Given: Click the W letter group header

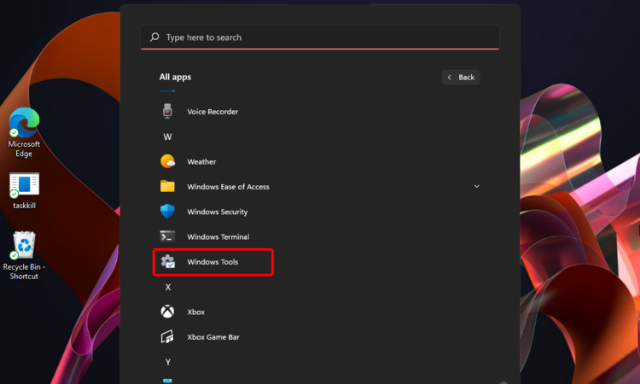Looking at the screenshot, I should point(168,137).
